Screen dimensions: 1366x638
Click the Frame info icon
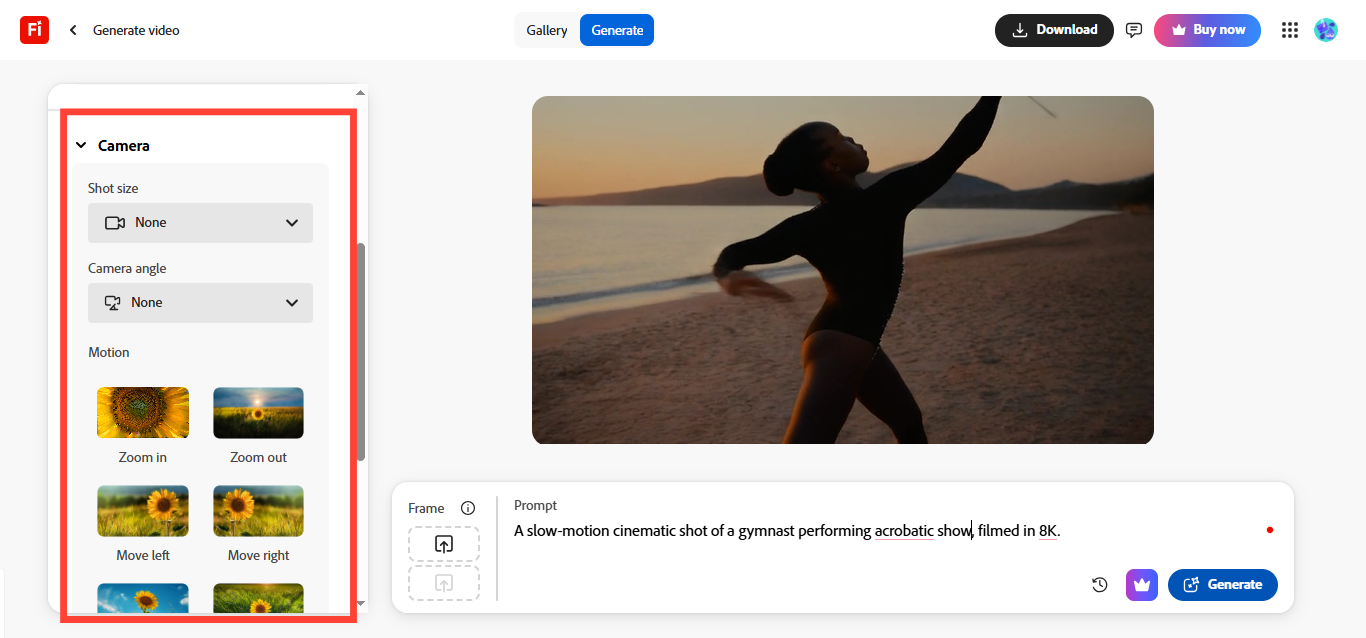468,507
